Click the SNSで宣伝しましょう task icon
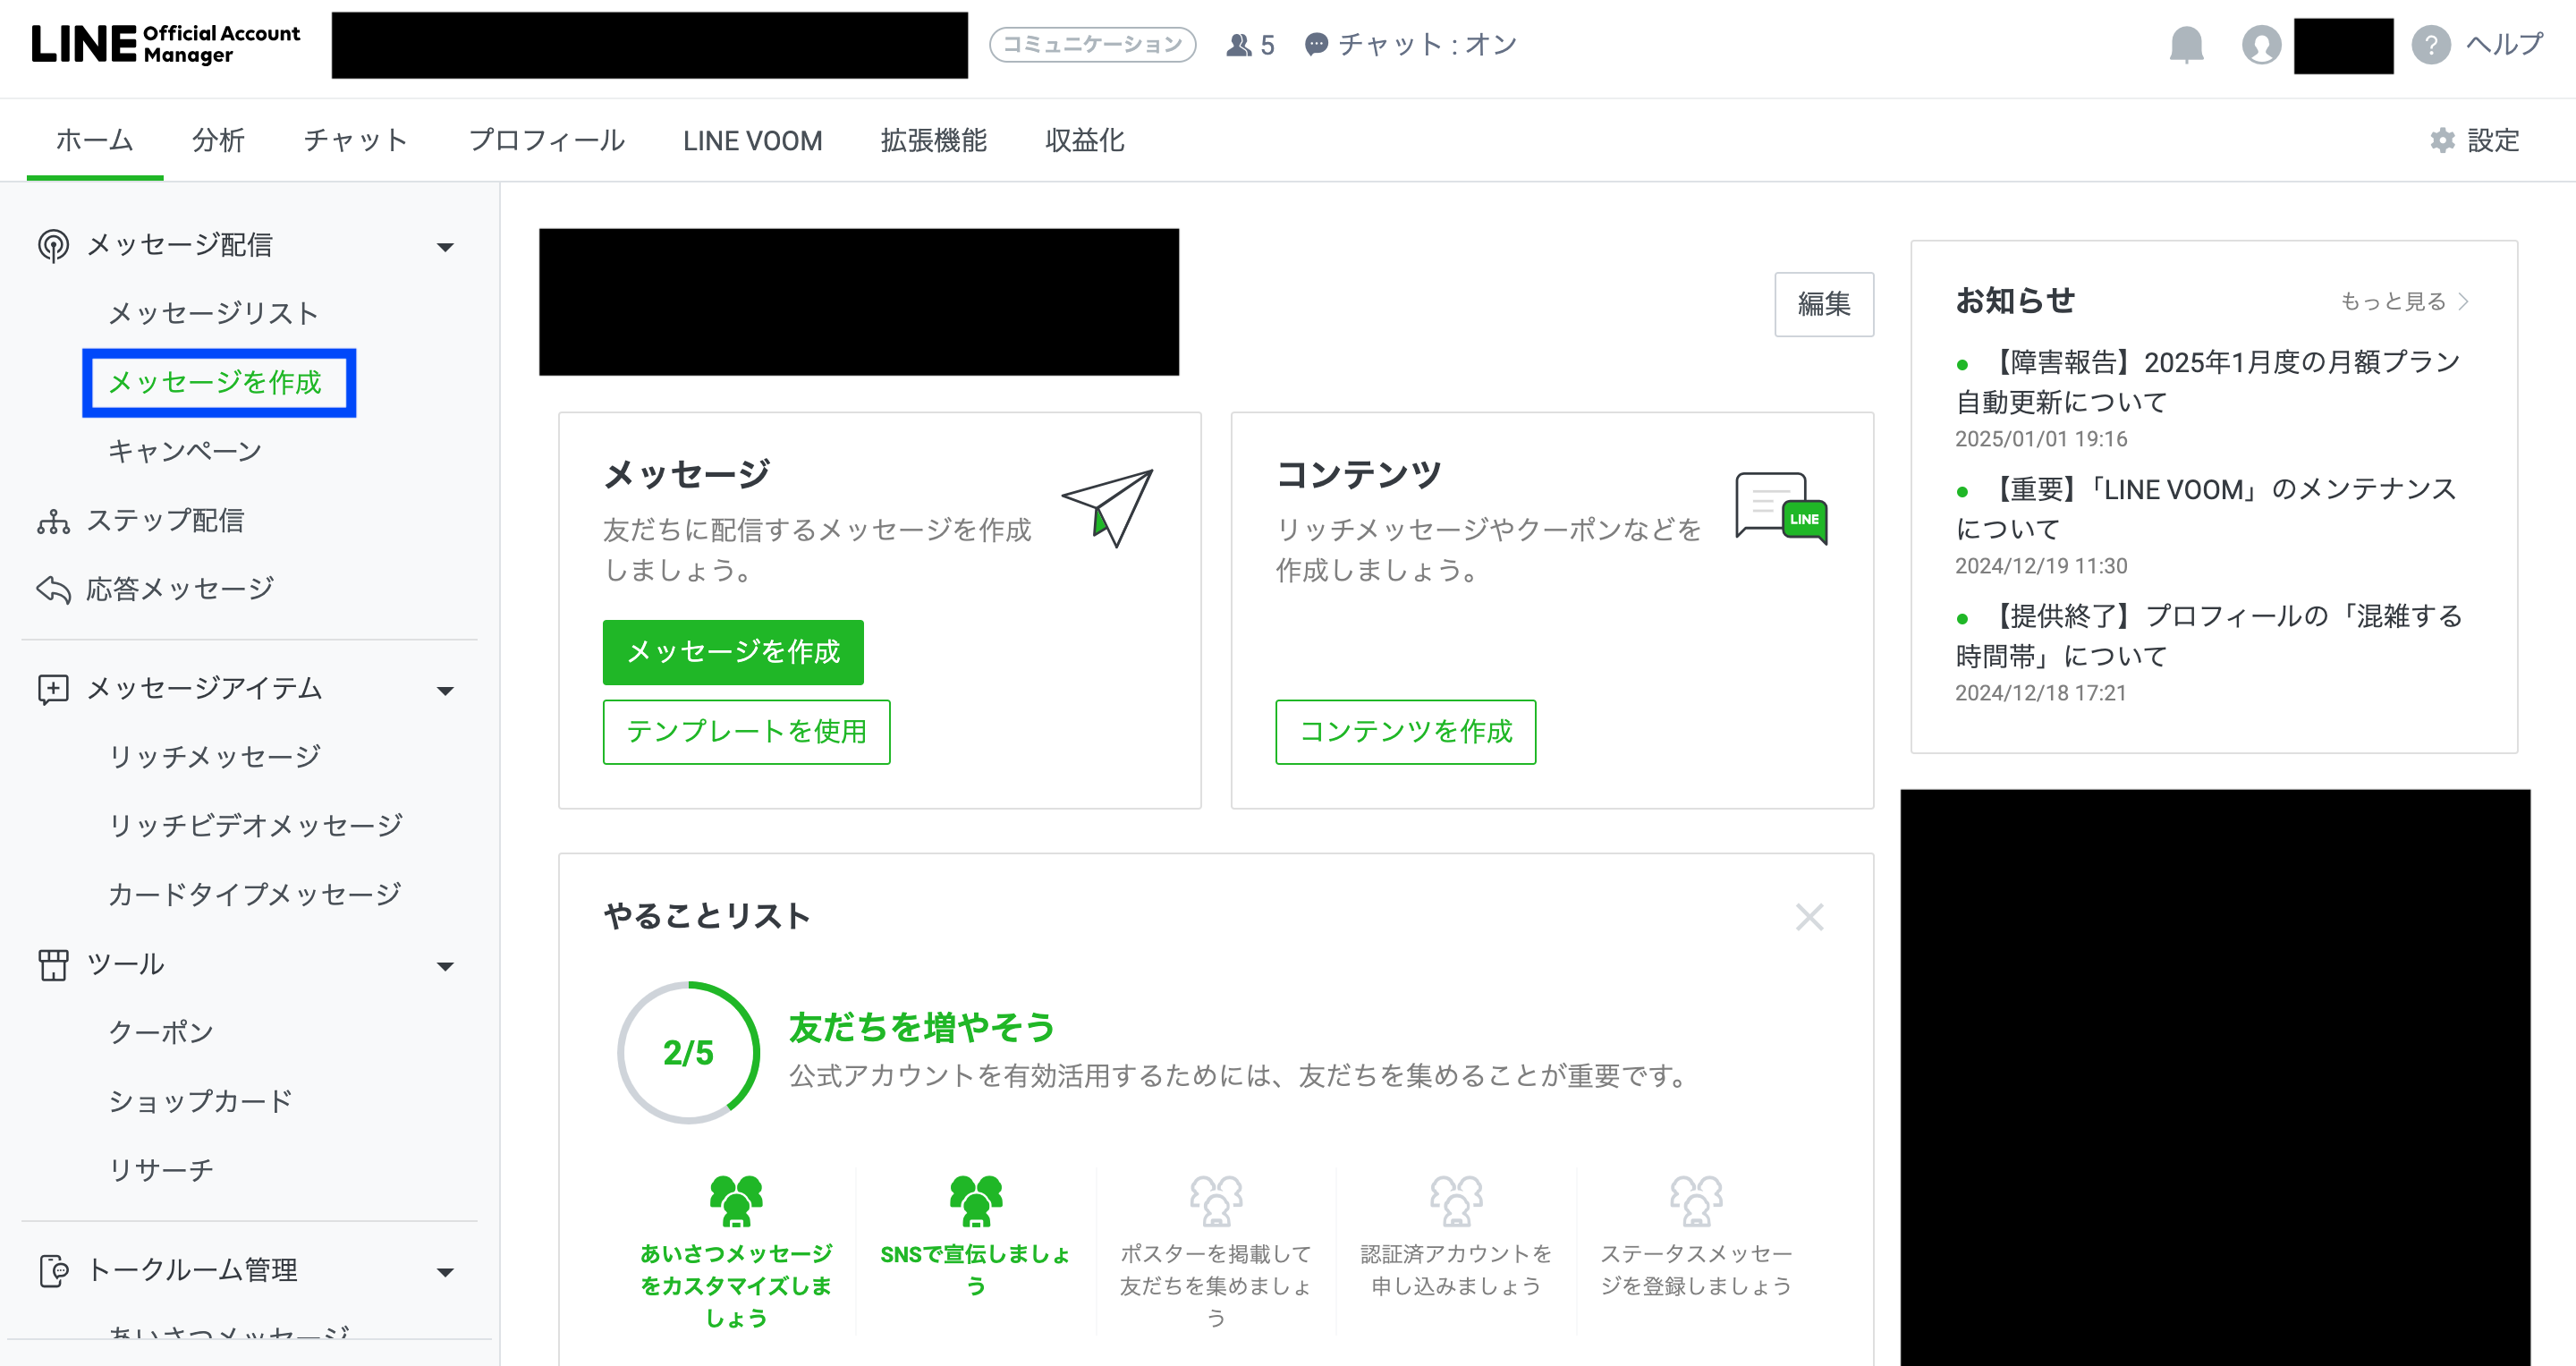Screen dimensions: 2576x1366 coord(975,1200)
